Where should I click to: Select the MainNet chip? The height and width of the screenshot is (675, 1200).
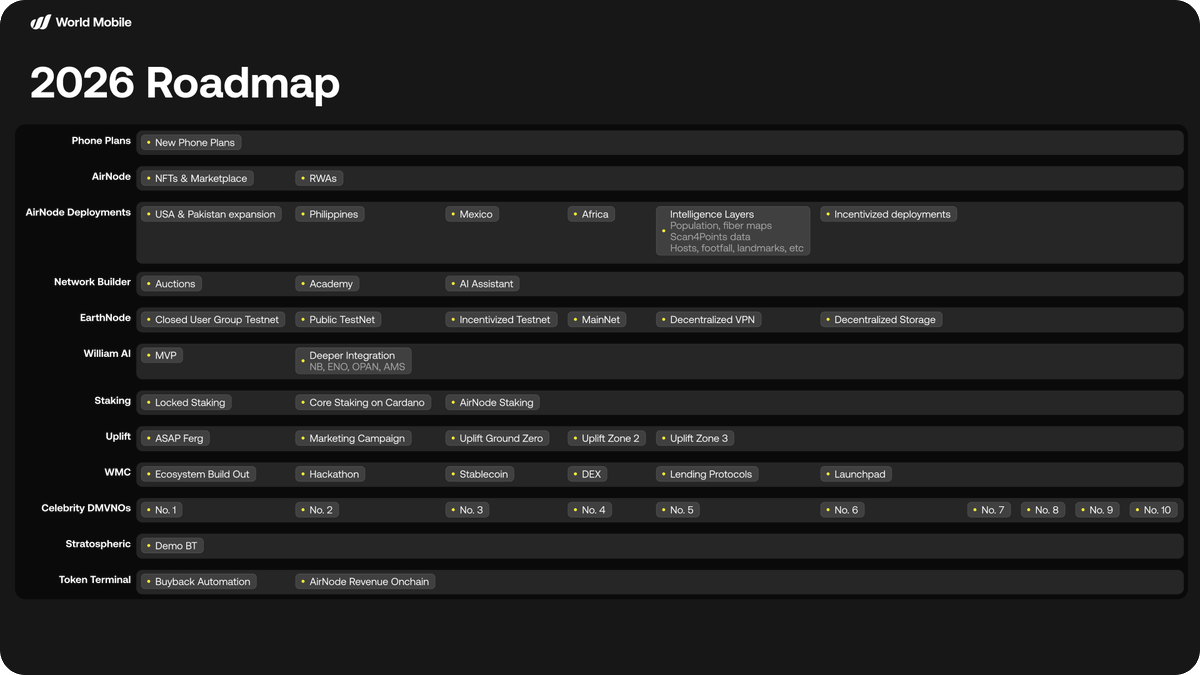(597, 320)
